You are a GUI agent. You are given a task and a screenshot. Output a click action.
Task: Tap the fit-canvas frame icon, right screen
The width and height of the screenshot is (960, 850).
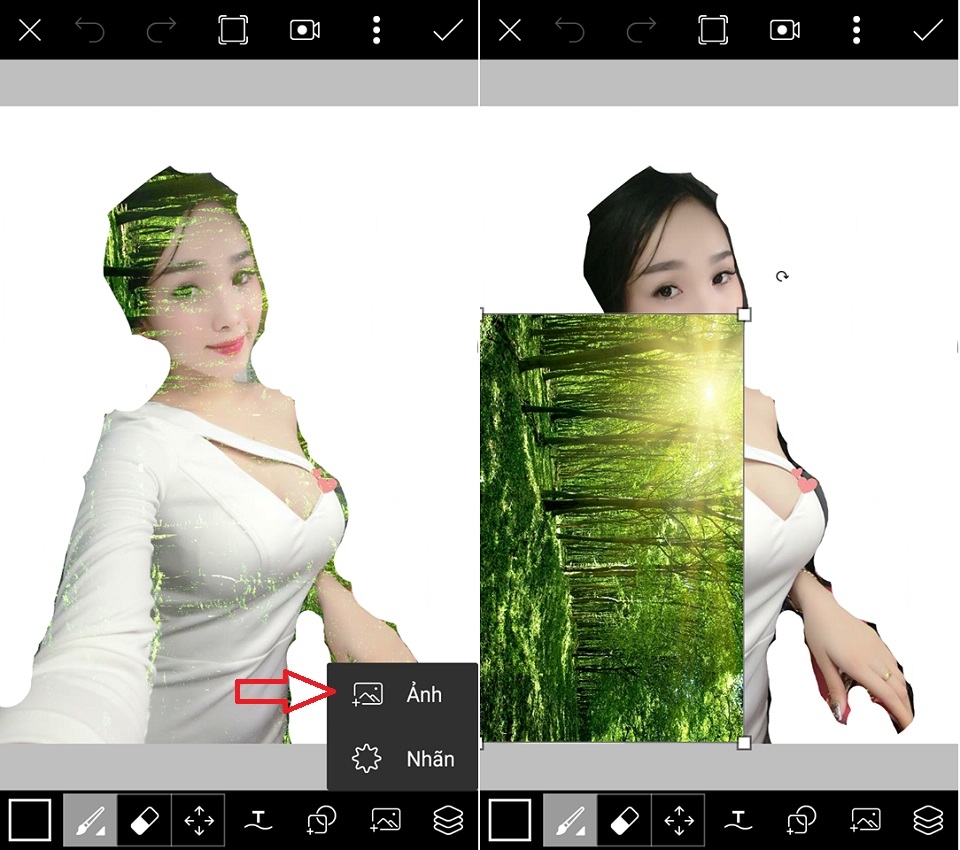click(x=713, y=30)
